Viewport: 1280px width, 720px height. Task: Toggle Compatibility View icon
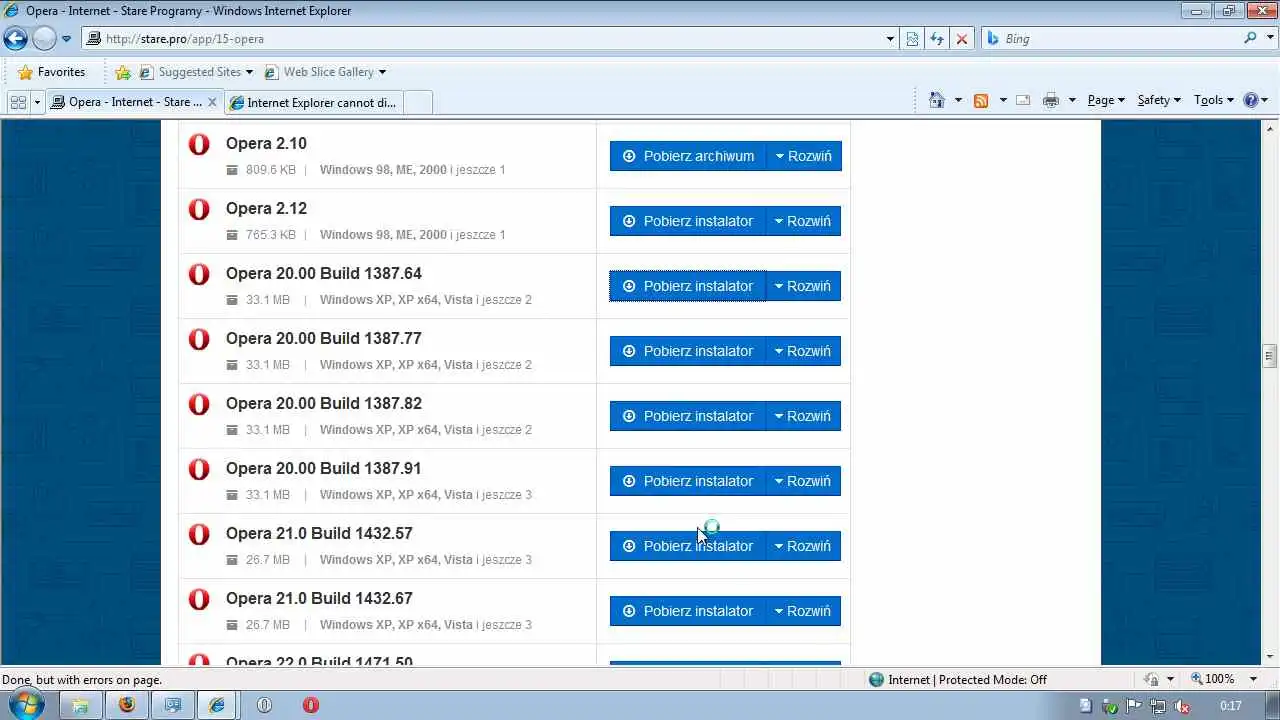[912, 39]
